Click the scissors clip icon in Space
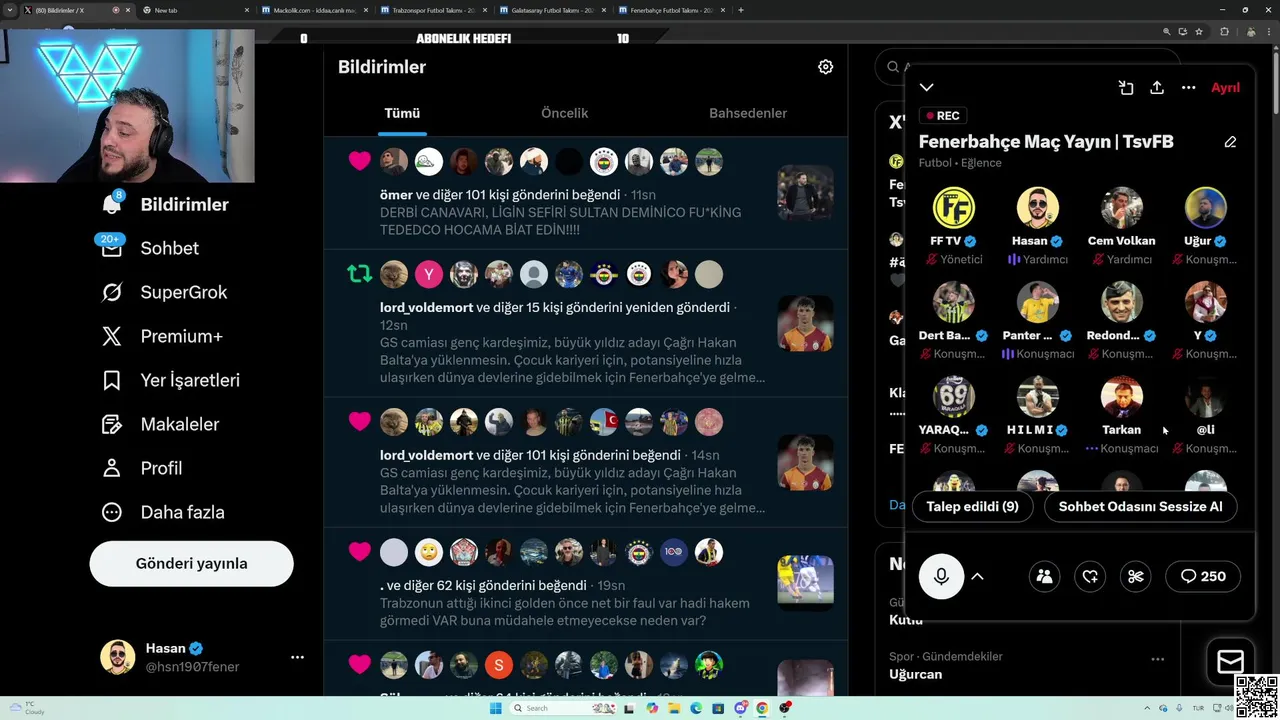This screenshot has height=720, width=1280. point(1135,576)
